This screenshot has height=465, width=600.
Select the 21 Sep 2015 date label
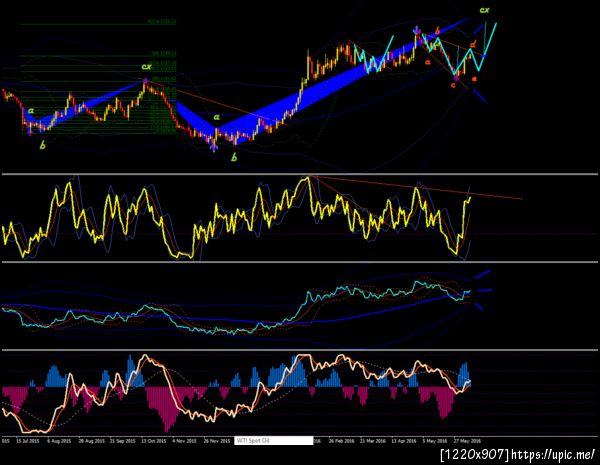(122, 441)
